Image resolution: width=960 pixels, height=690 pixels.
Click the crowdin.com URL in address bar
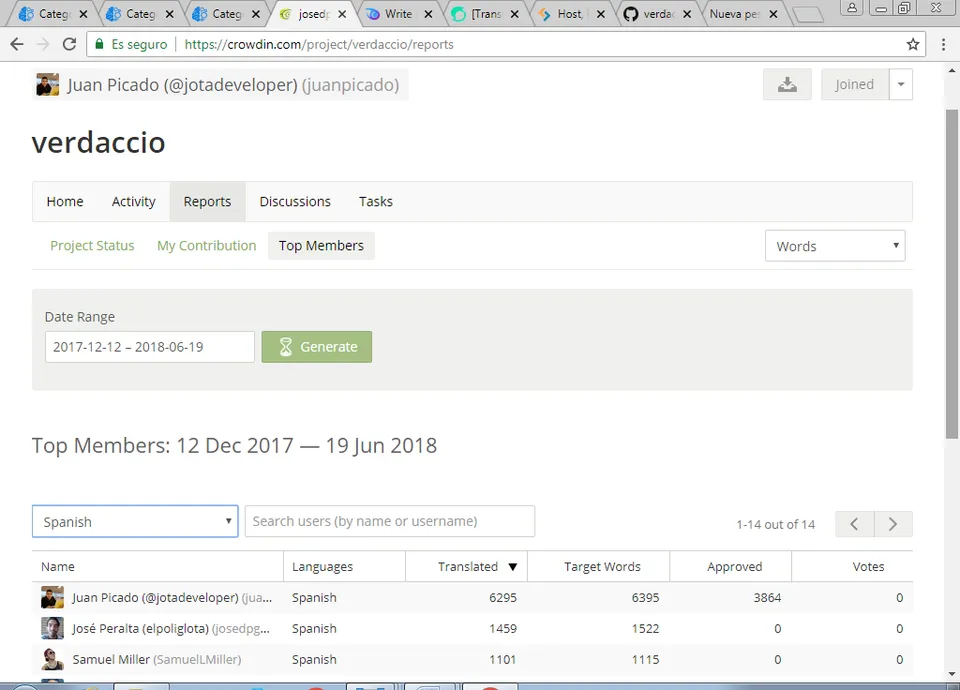[319, 44]
